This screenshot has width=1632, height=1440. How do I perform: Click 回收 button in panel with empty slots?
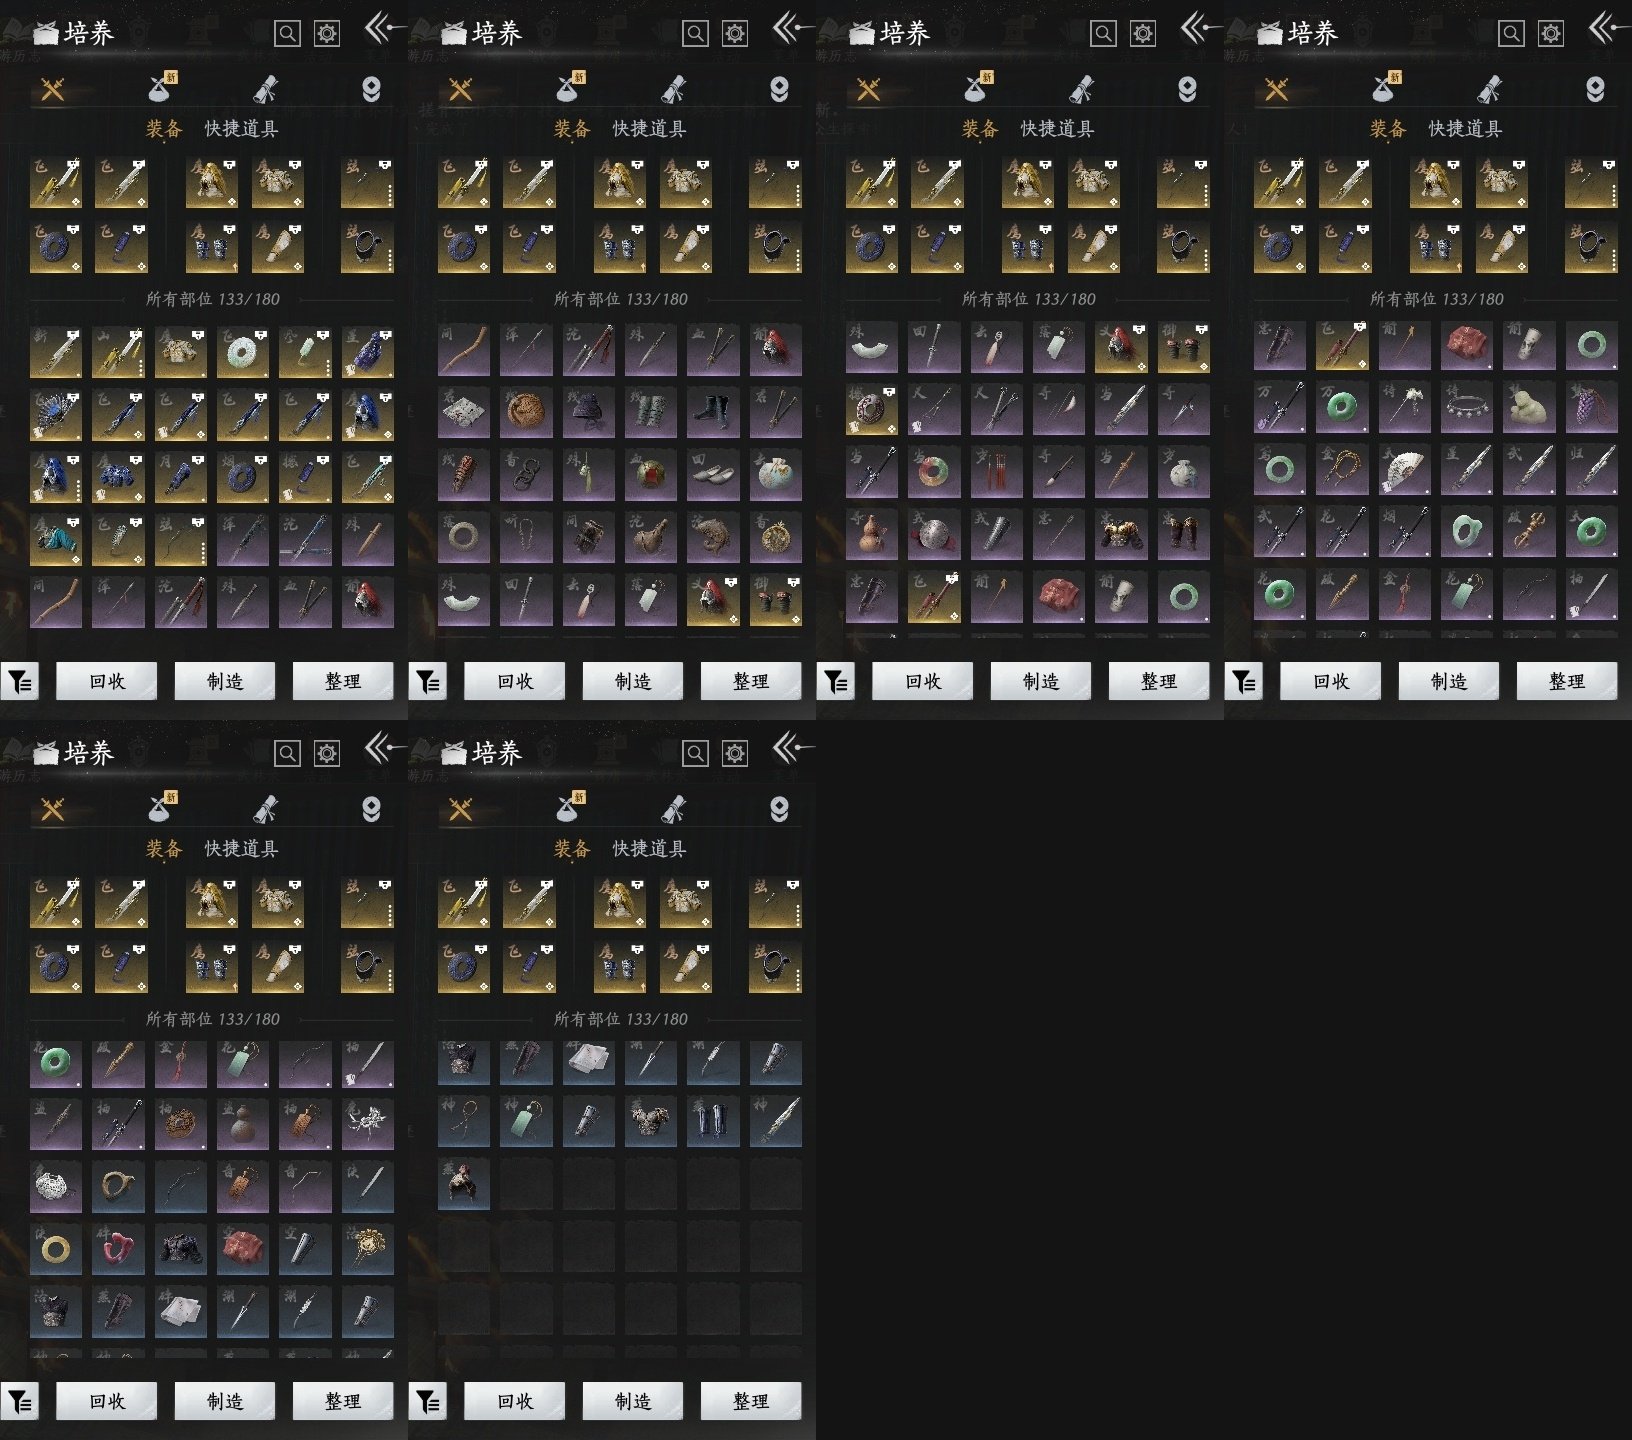tap(515, 1401)
